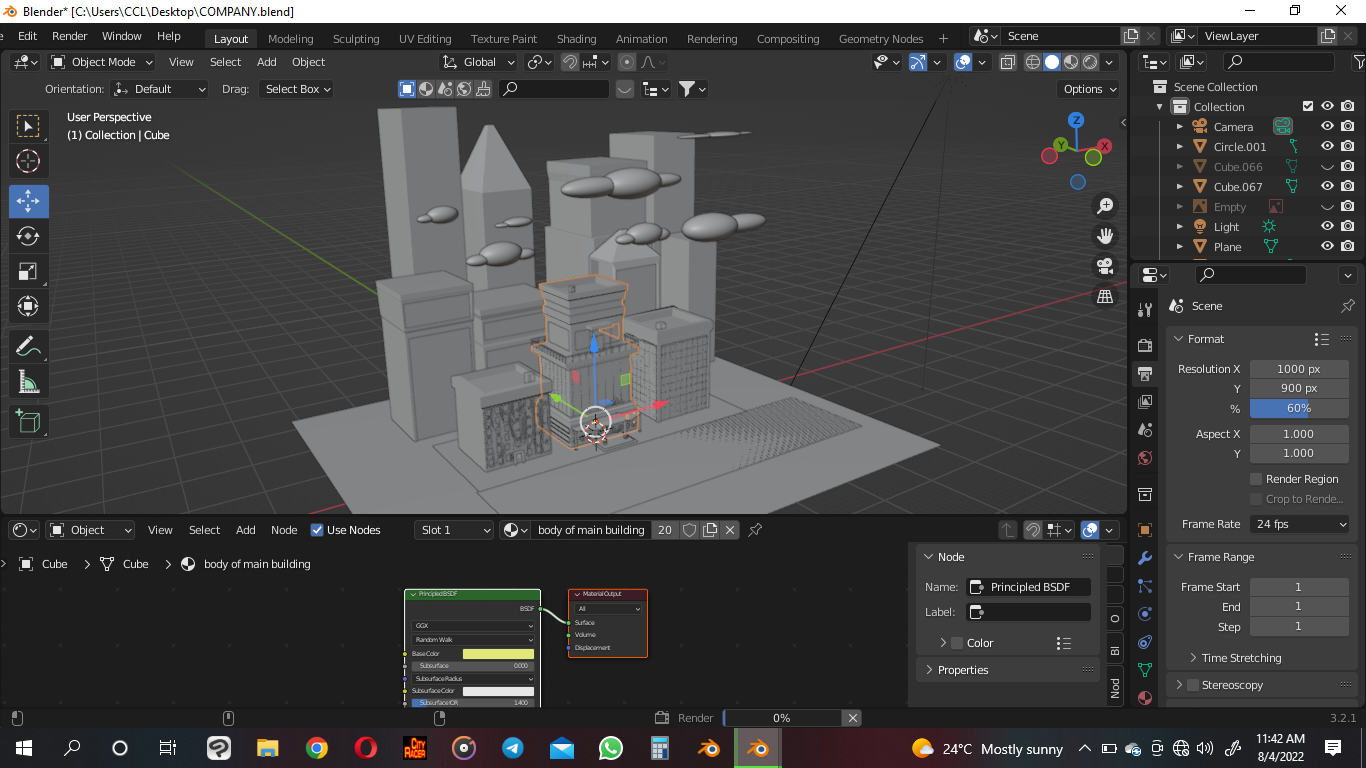Open the Output properties tab

[x=1145, y=374]
